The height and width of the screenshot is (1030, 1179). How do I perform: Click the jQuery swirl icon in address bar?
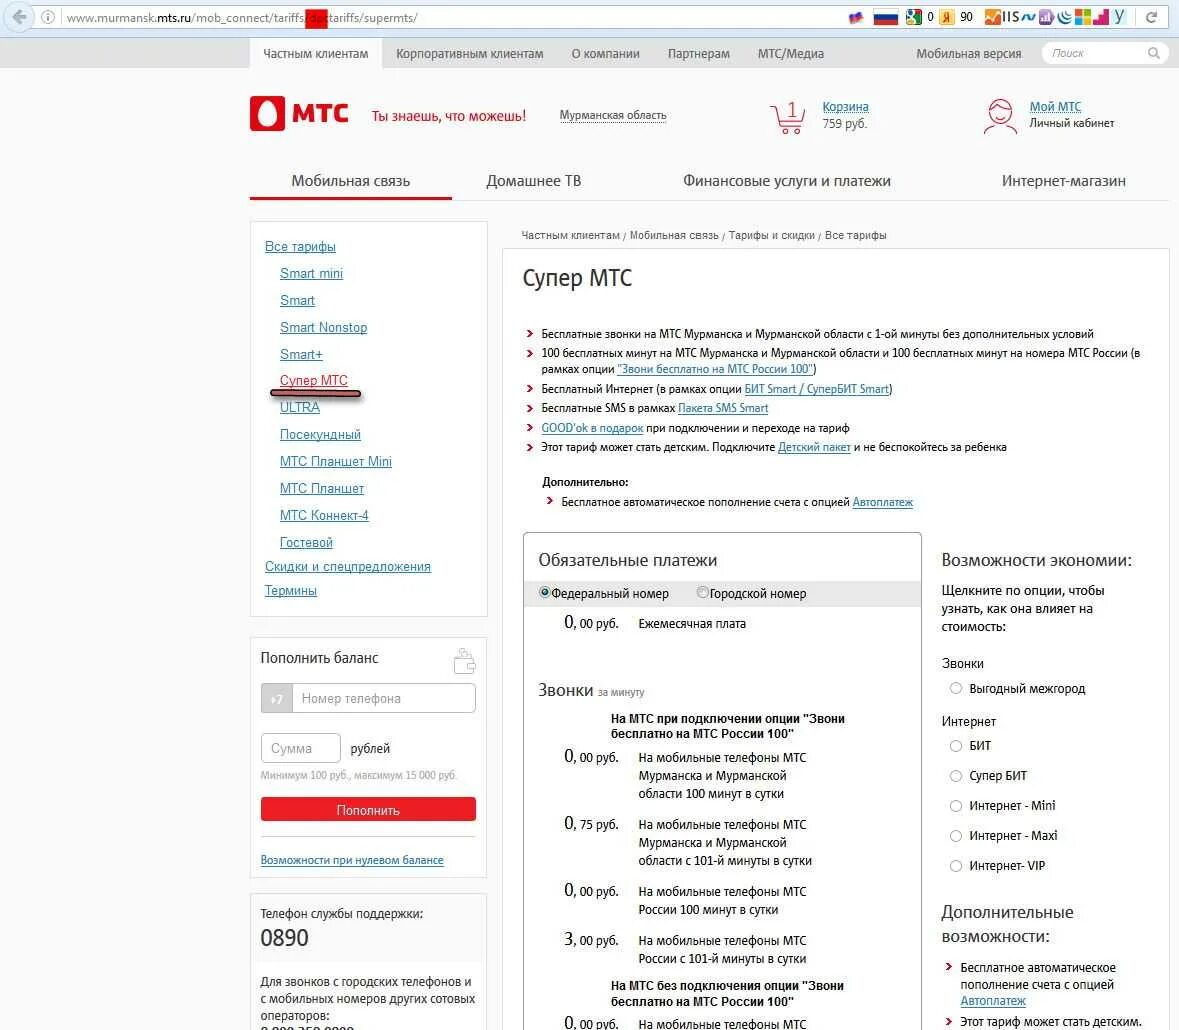click(x=1064, y=17)
